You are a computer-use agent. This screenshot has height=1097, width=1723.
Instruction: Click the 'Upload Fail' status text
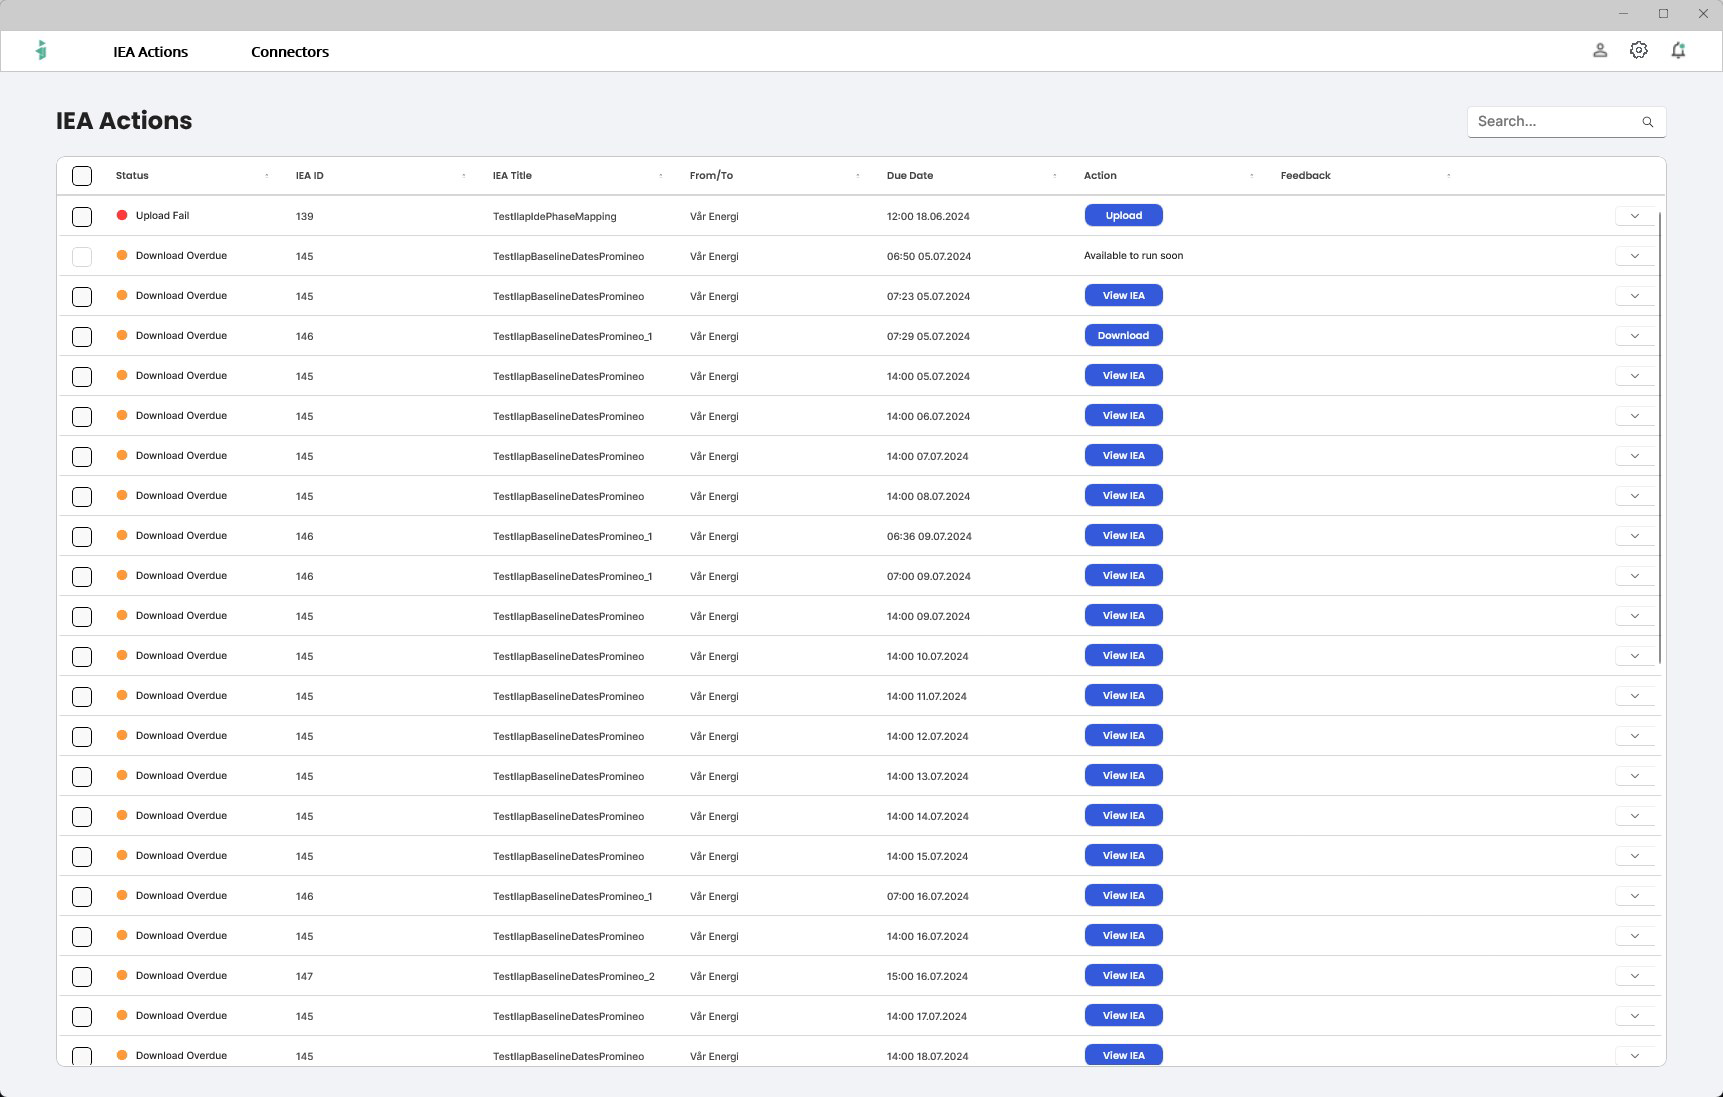[162, 216]
